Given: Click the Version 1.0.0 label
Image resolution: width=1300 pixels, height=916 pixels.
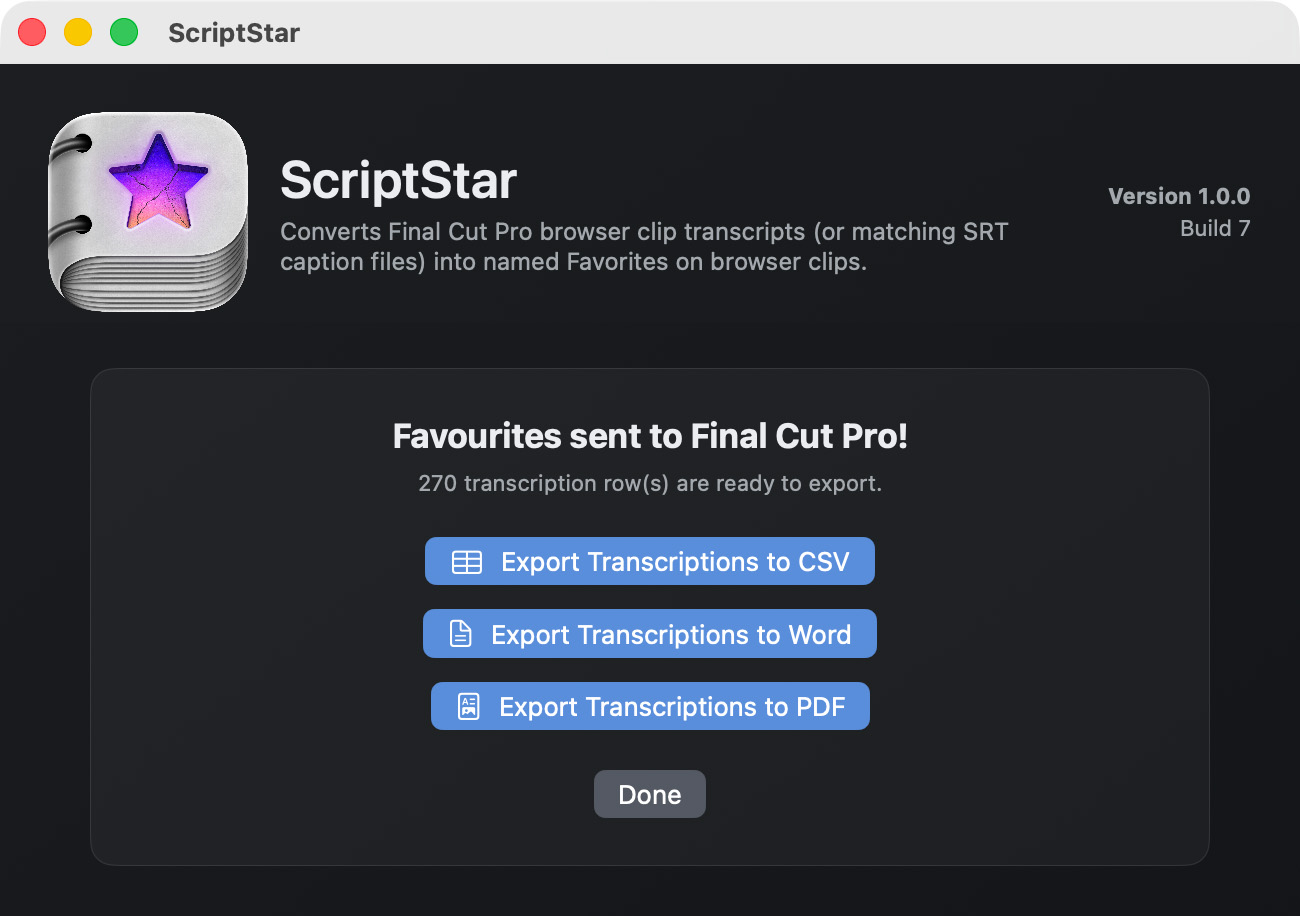Looking at the screenshot, I should [x=1179, y=196].
